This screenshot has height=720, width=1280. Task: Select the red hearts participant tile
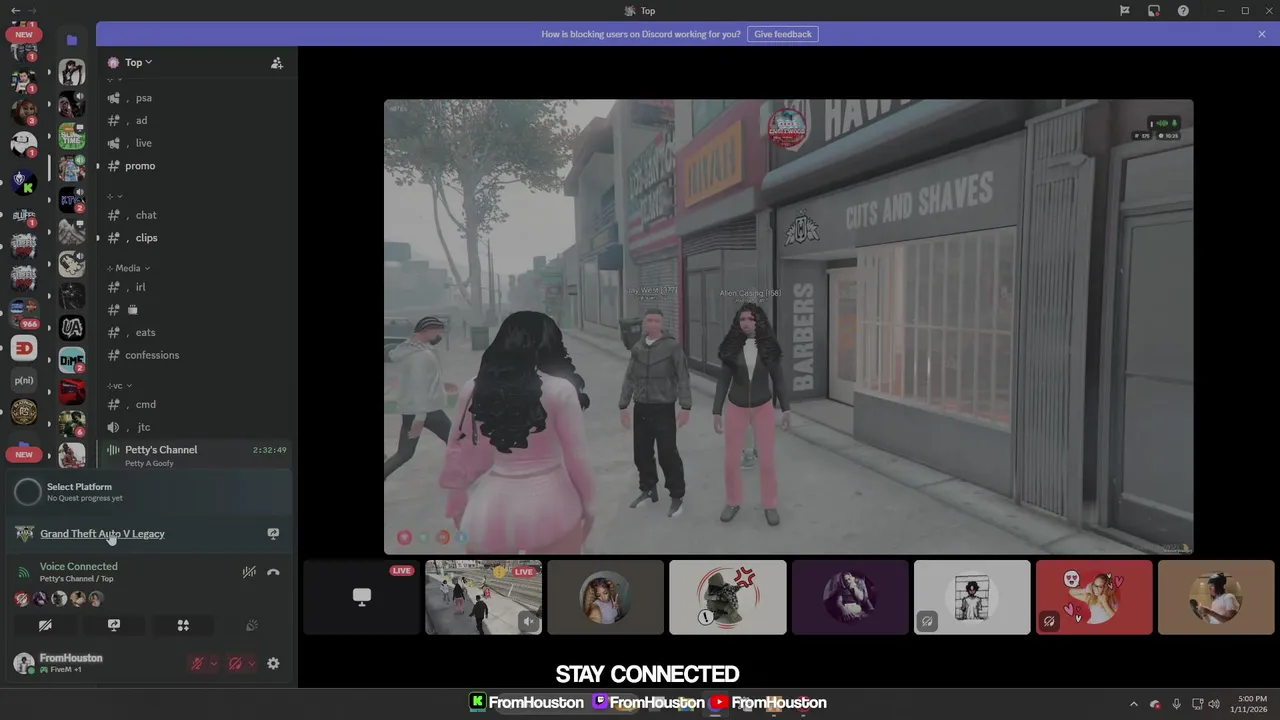click(x=1094, y=597)
